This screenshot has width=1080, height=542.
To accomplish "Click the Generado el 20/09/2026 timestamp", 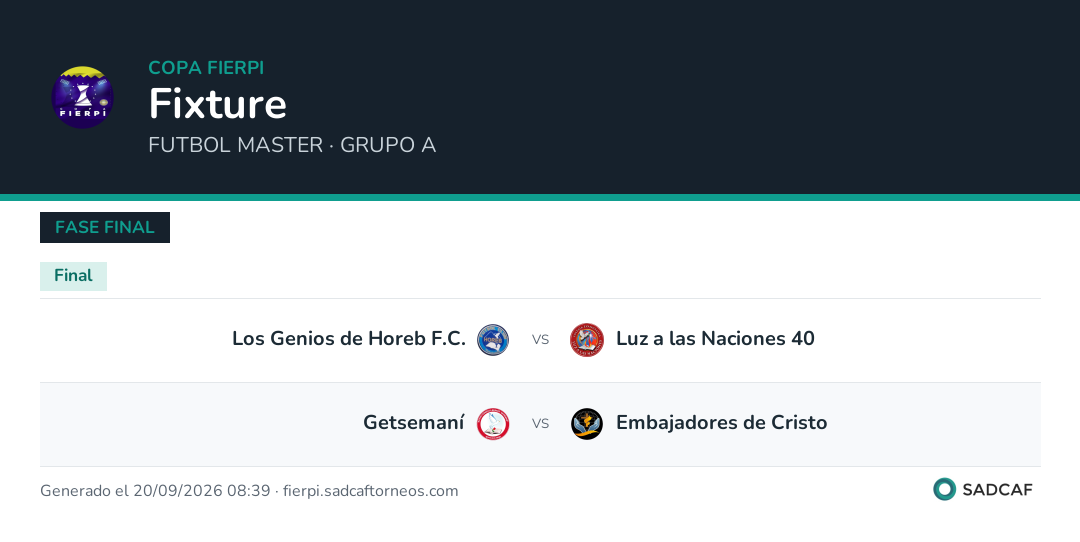I will 155,491.
